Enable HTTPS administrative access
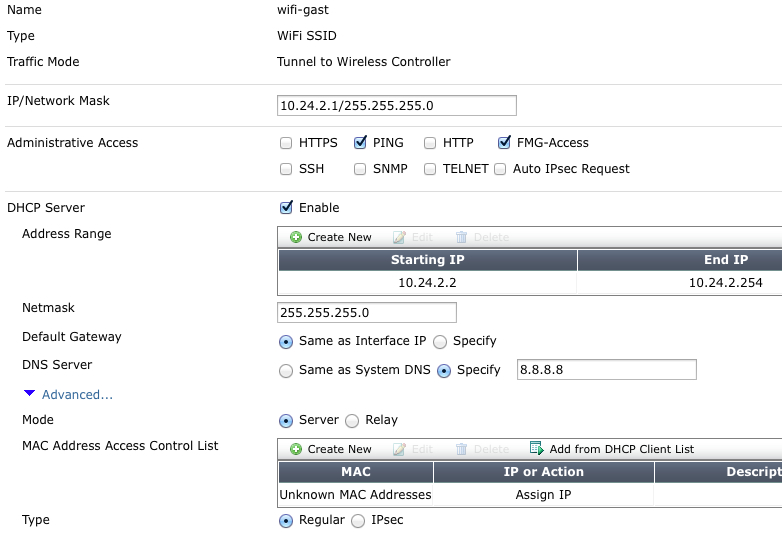The height and width of the screenshot is (533, 782). [x=287, y=143]
